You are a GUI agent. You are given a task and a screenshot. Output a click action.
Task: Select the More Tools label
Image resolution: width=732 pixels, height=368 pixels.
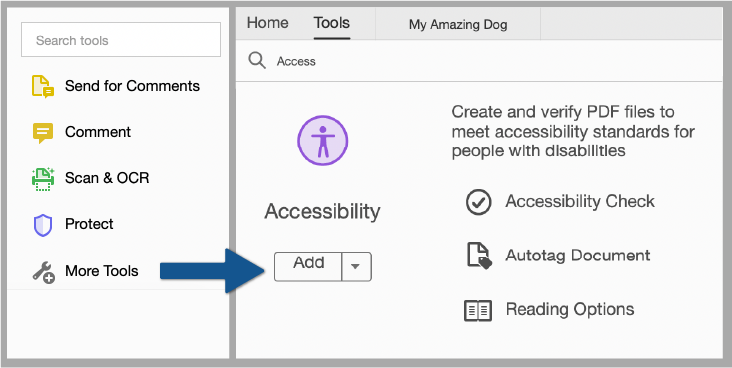click(x=102, y=271)
